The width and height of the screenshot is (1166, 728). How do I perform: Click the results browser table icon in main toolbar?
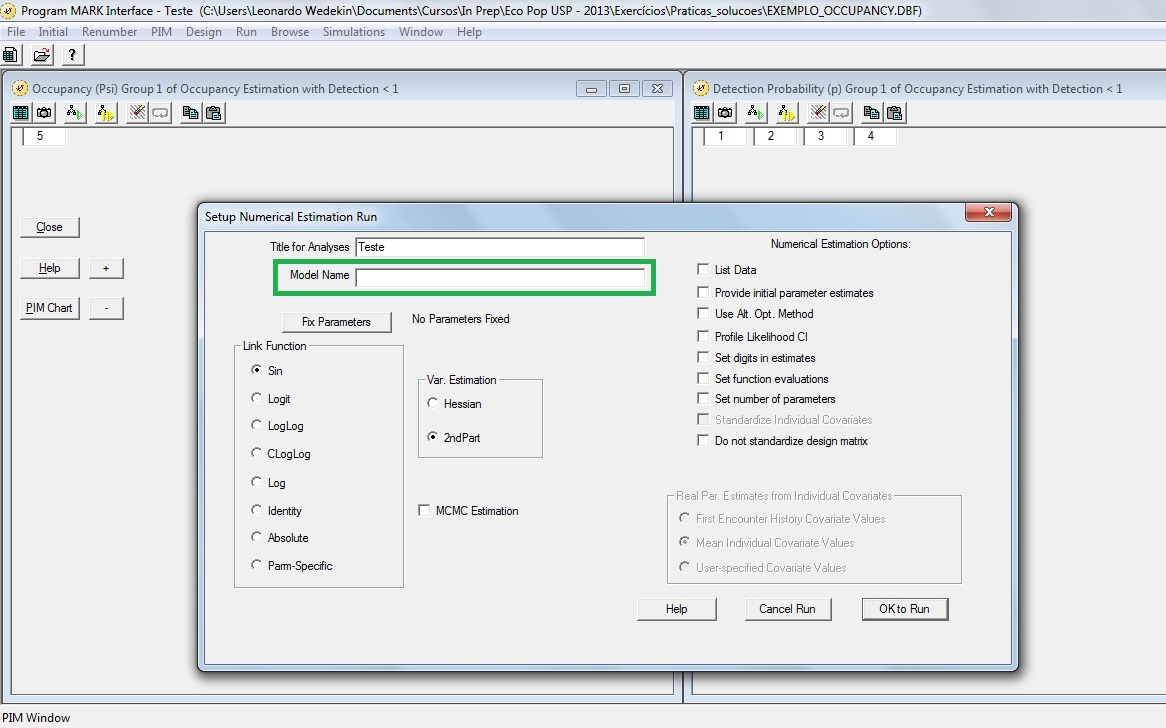point(10,54)
